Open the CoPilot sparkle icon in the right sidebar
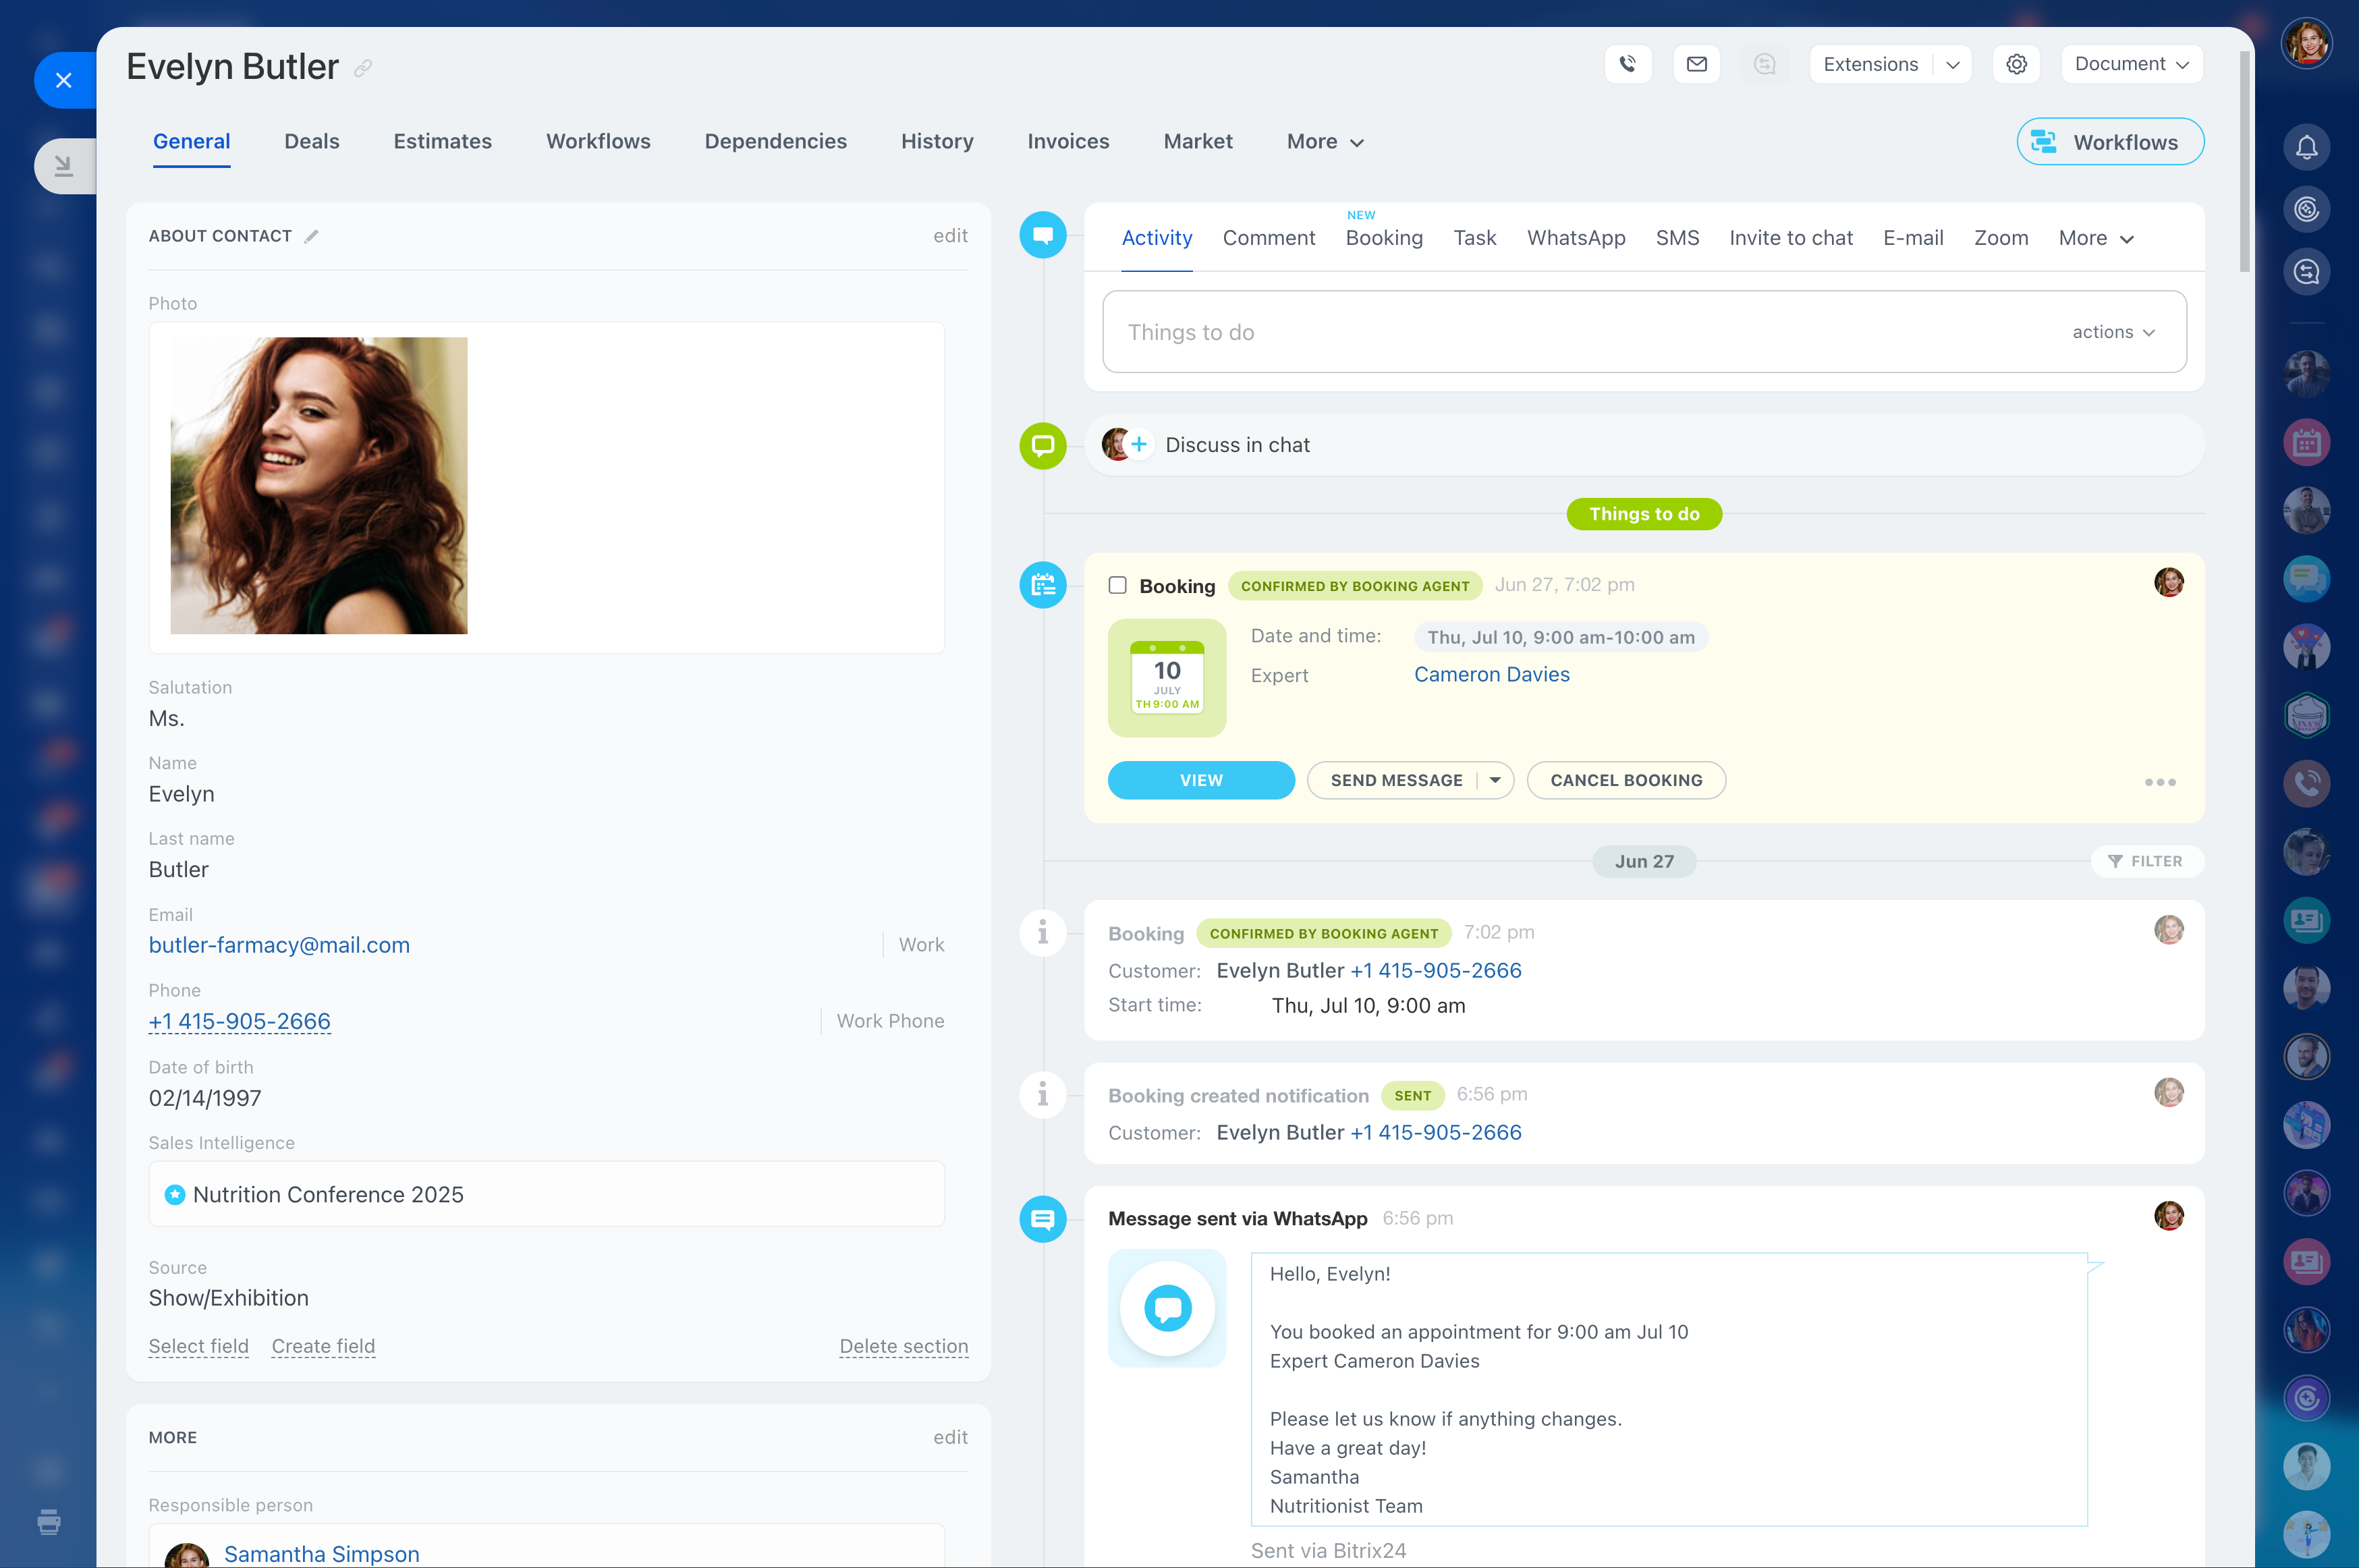This screenshot has height=1568, width=2359. 2307,209
